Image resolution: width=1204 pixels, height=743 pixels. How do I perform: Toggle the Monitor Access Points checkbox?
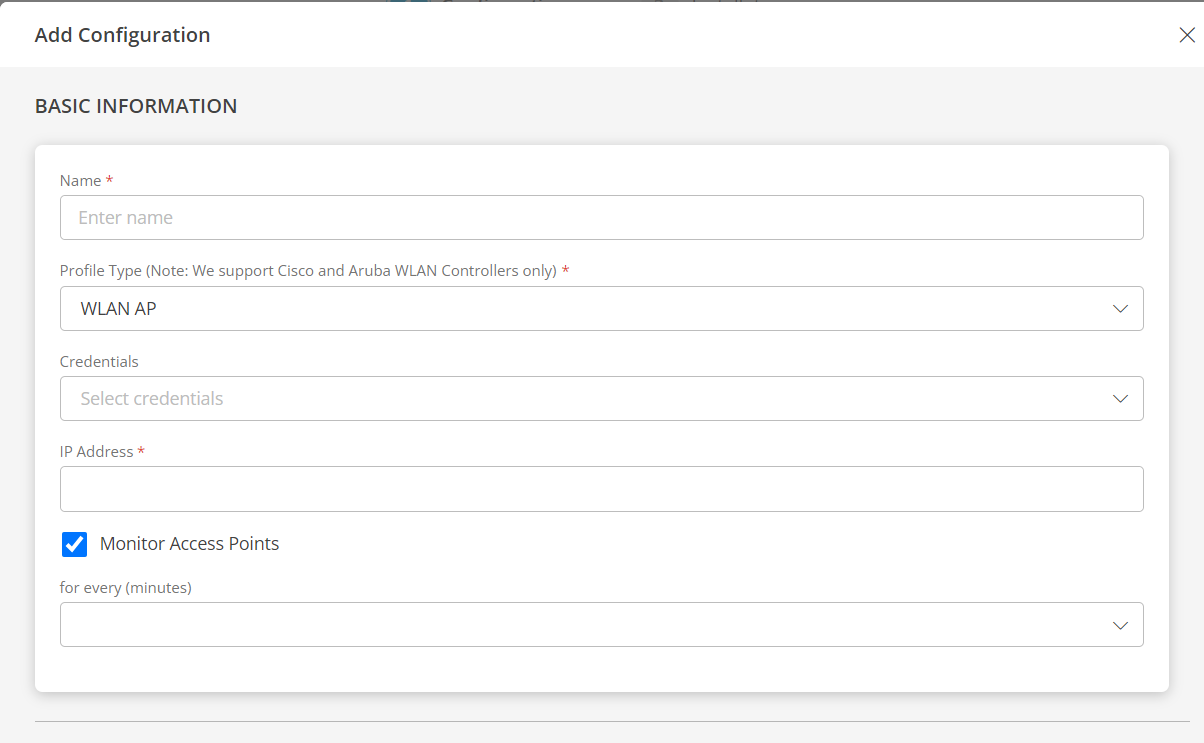coord(74,544)
